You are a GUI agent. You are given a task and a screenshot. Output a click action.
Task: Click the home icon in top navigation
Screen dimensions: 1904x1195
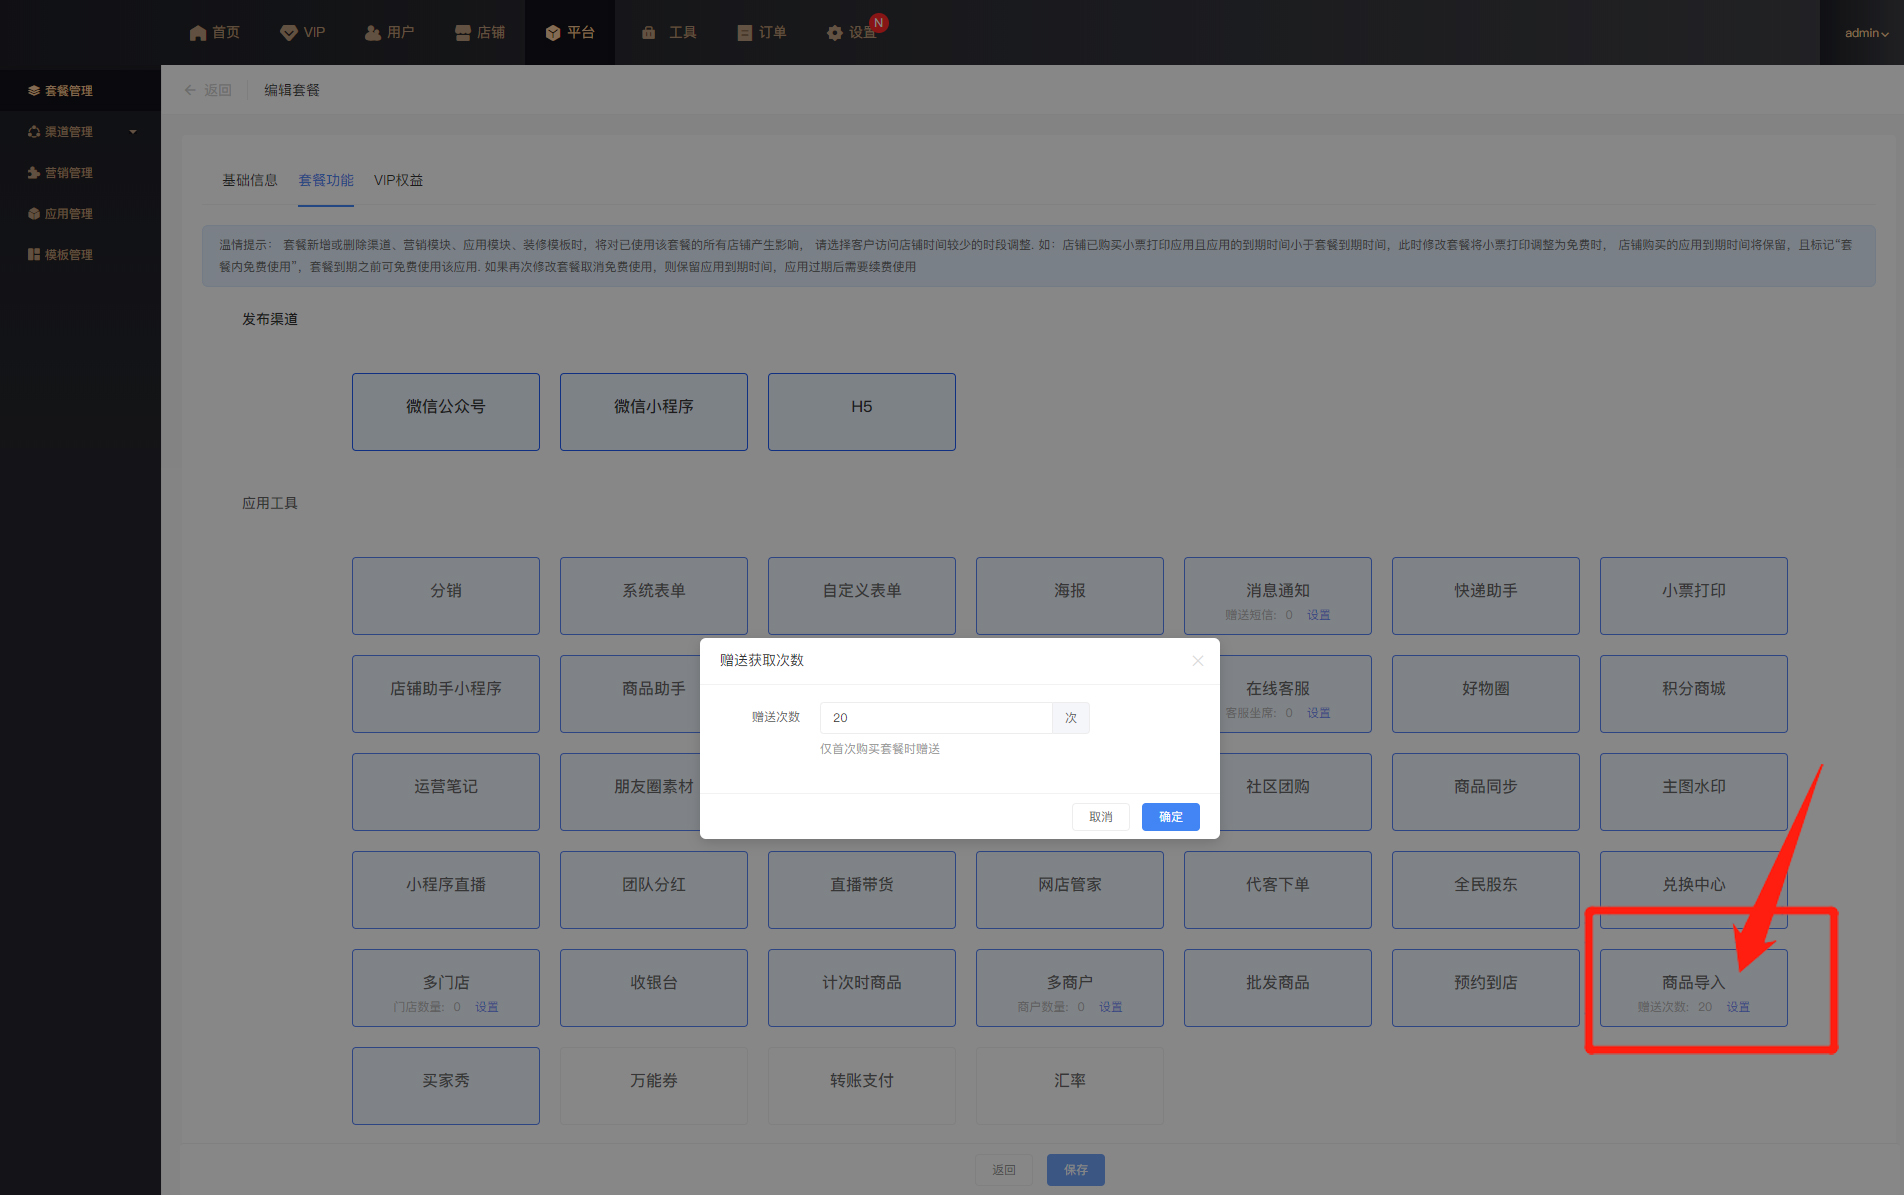click(198, 33)
